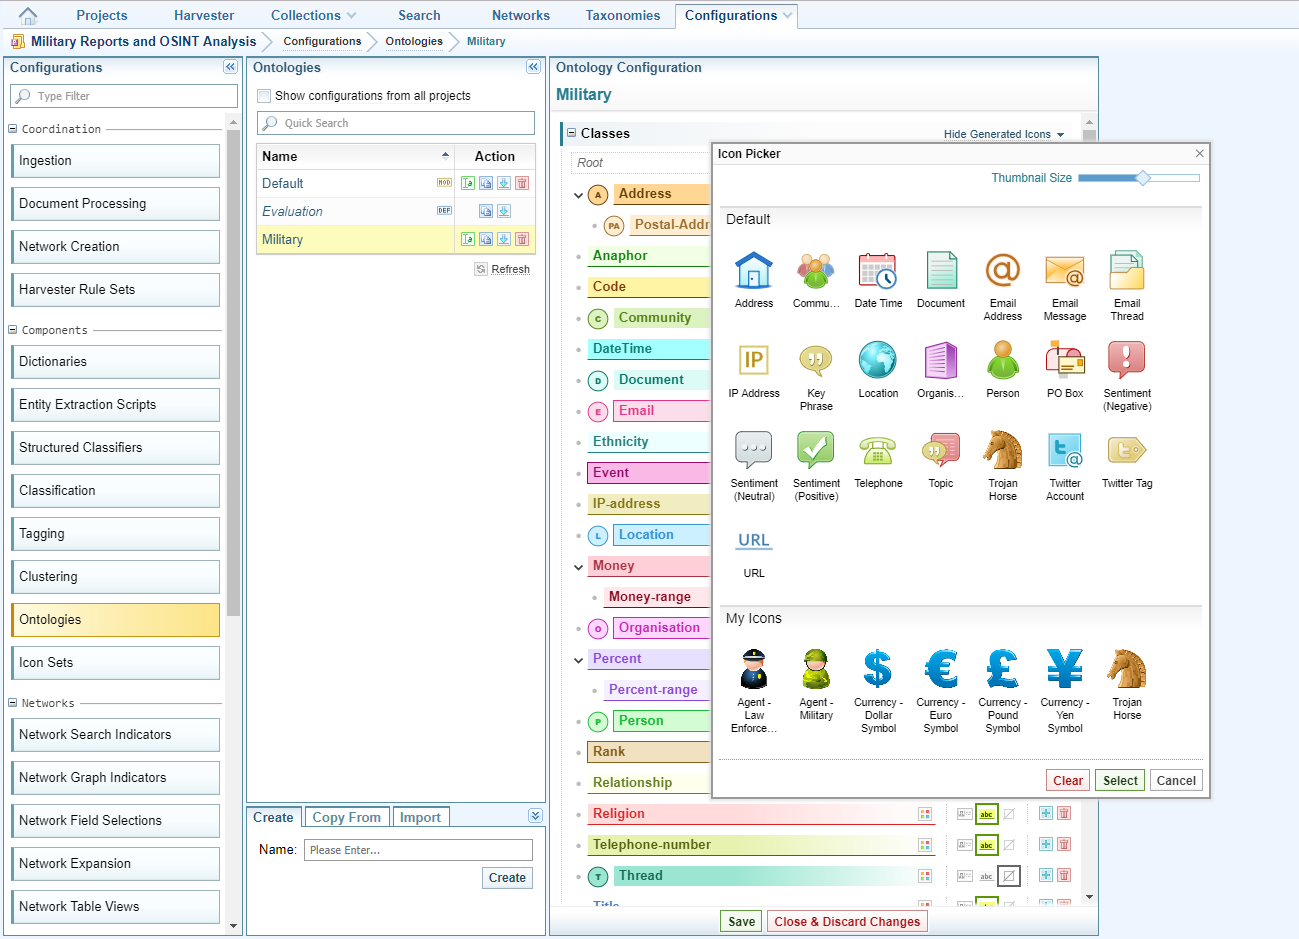Viewport: 1299px width, 939px height.
Task: Click the rename icon for Default ontology
Action: [468, 183]
